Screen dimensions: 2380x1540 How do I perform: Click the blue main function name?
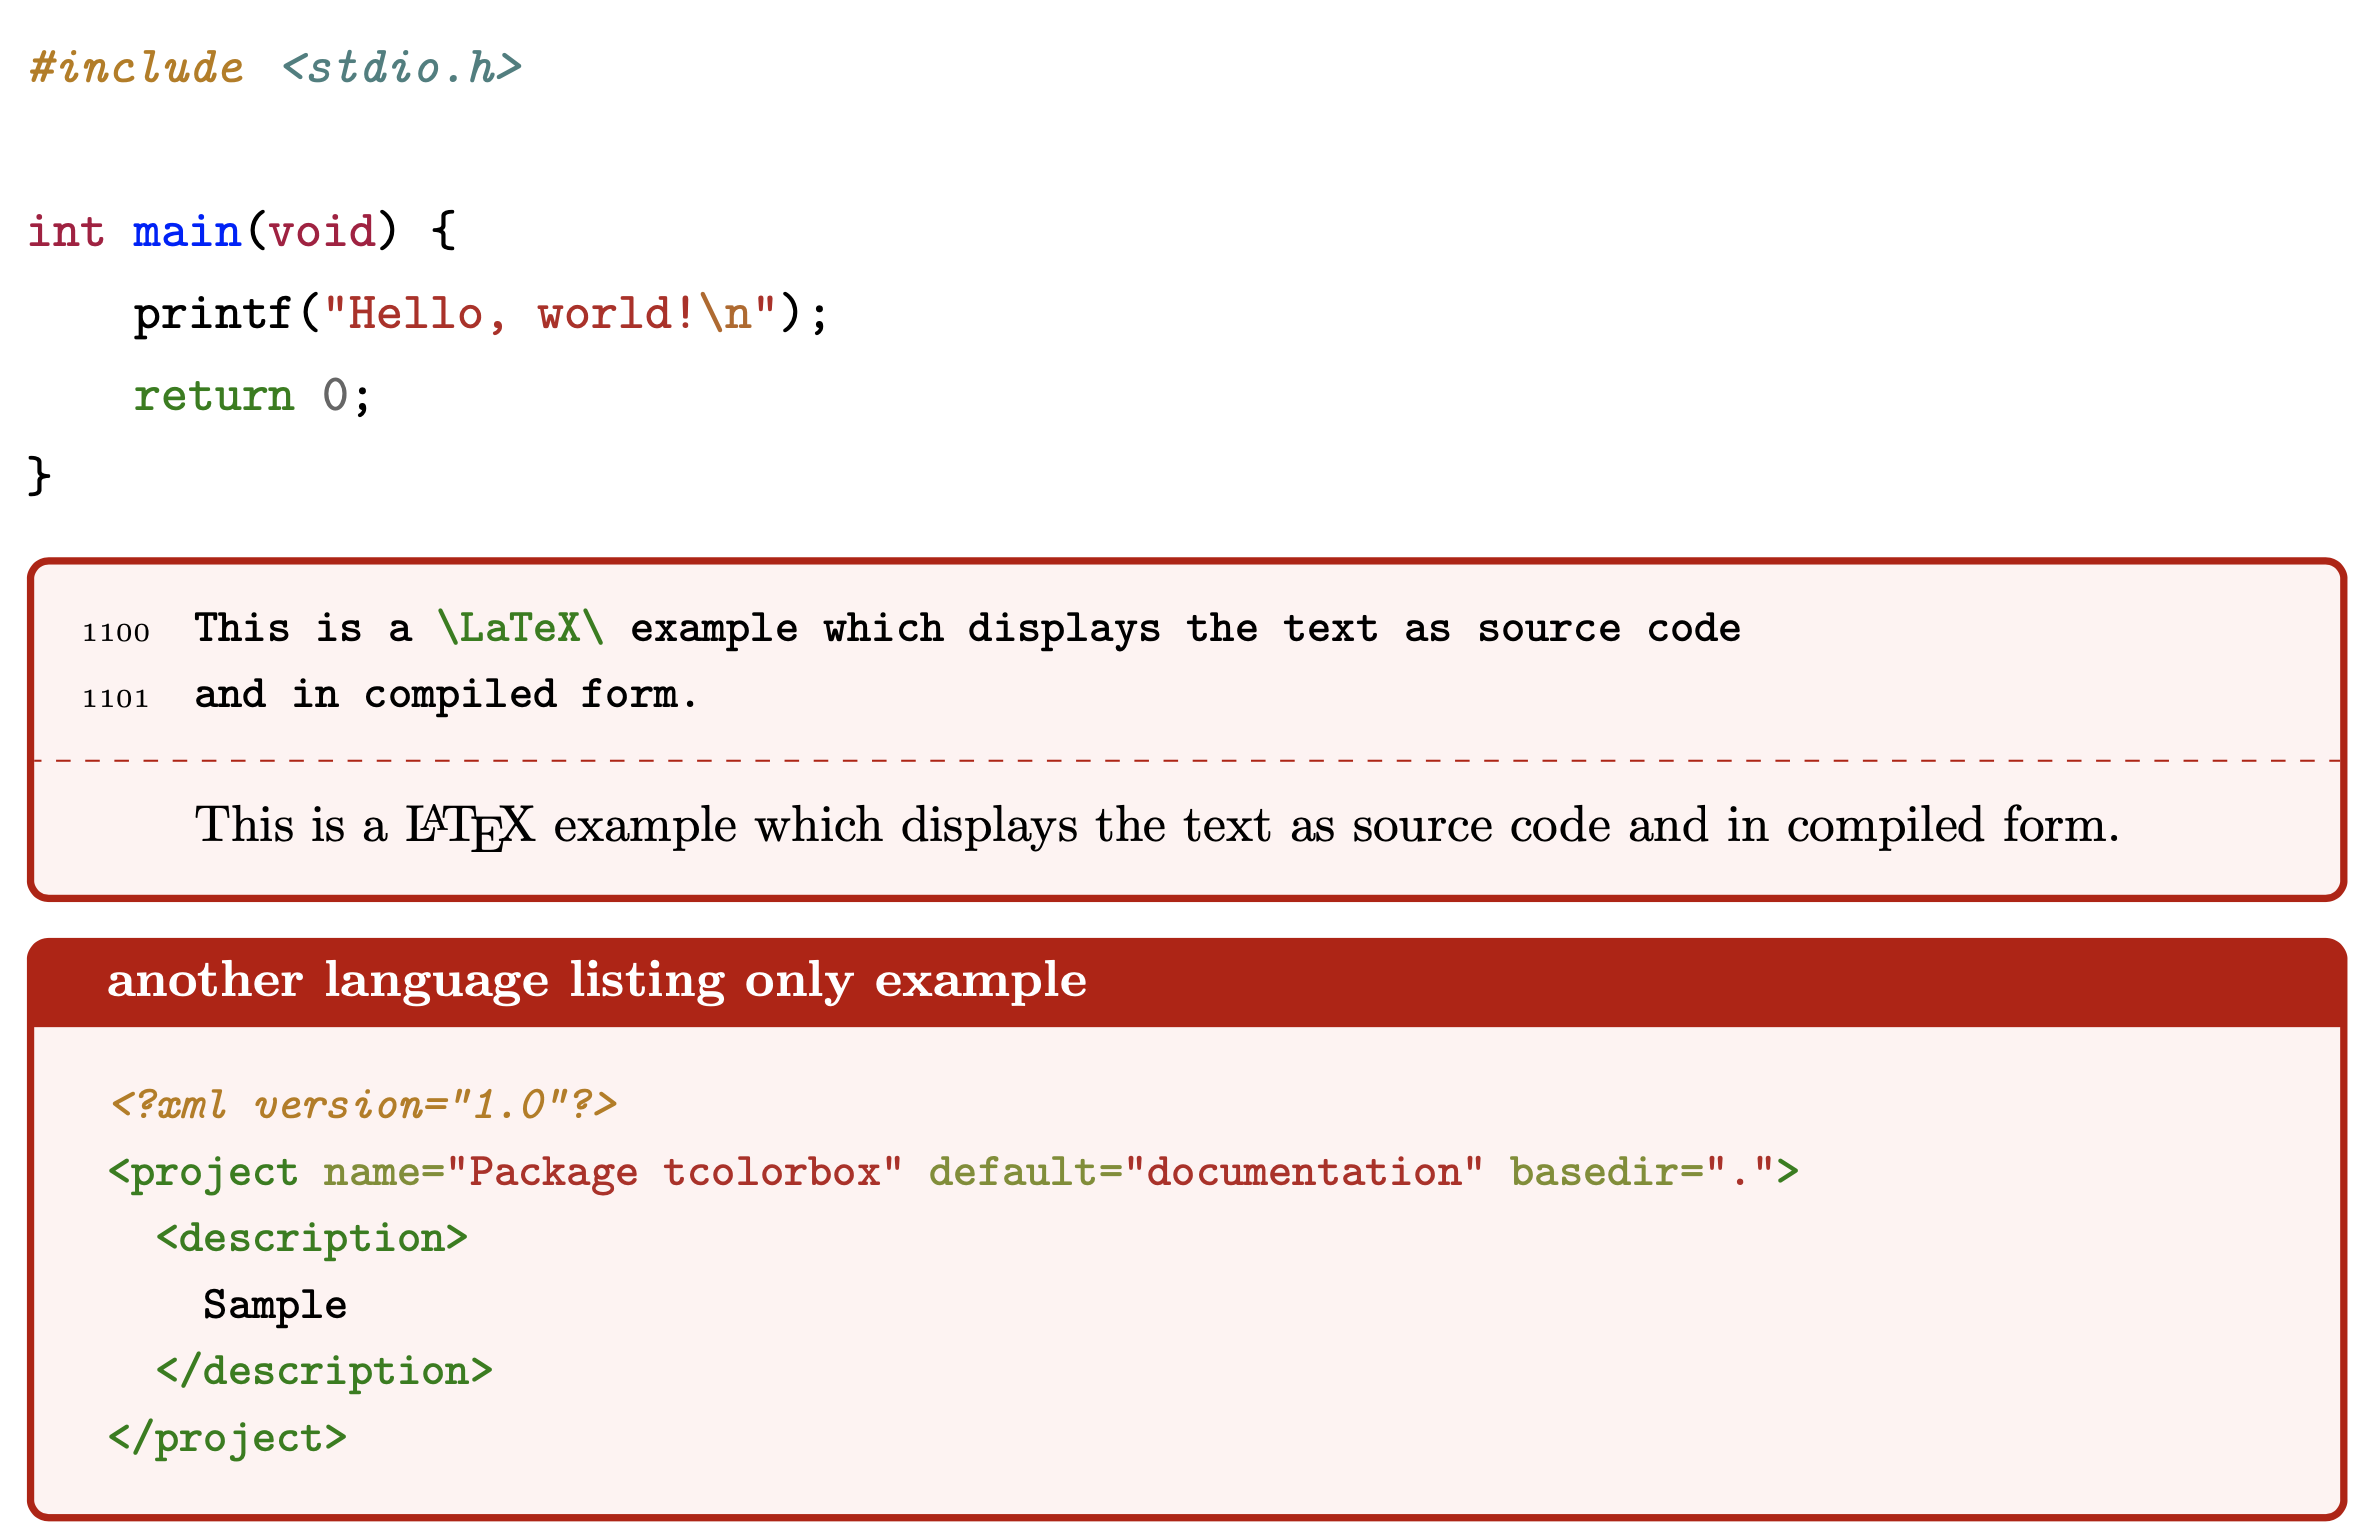coord(187,232)
